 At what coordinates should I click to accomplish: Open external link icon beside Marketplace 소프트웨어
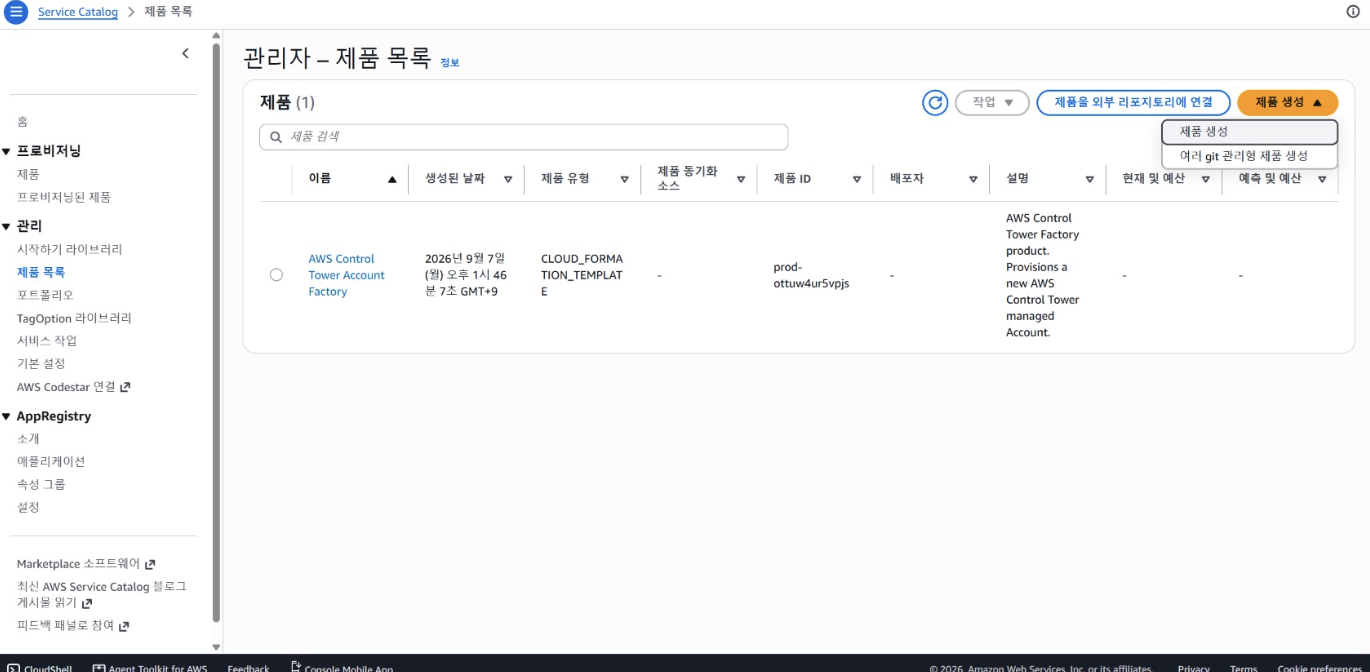coord(150,565)
